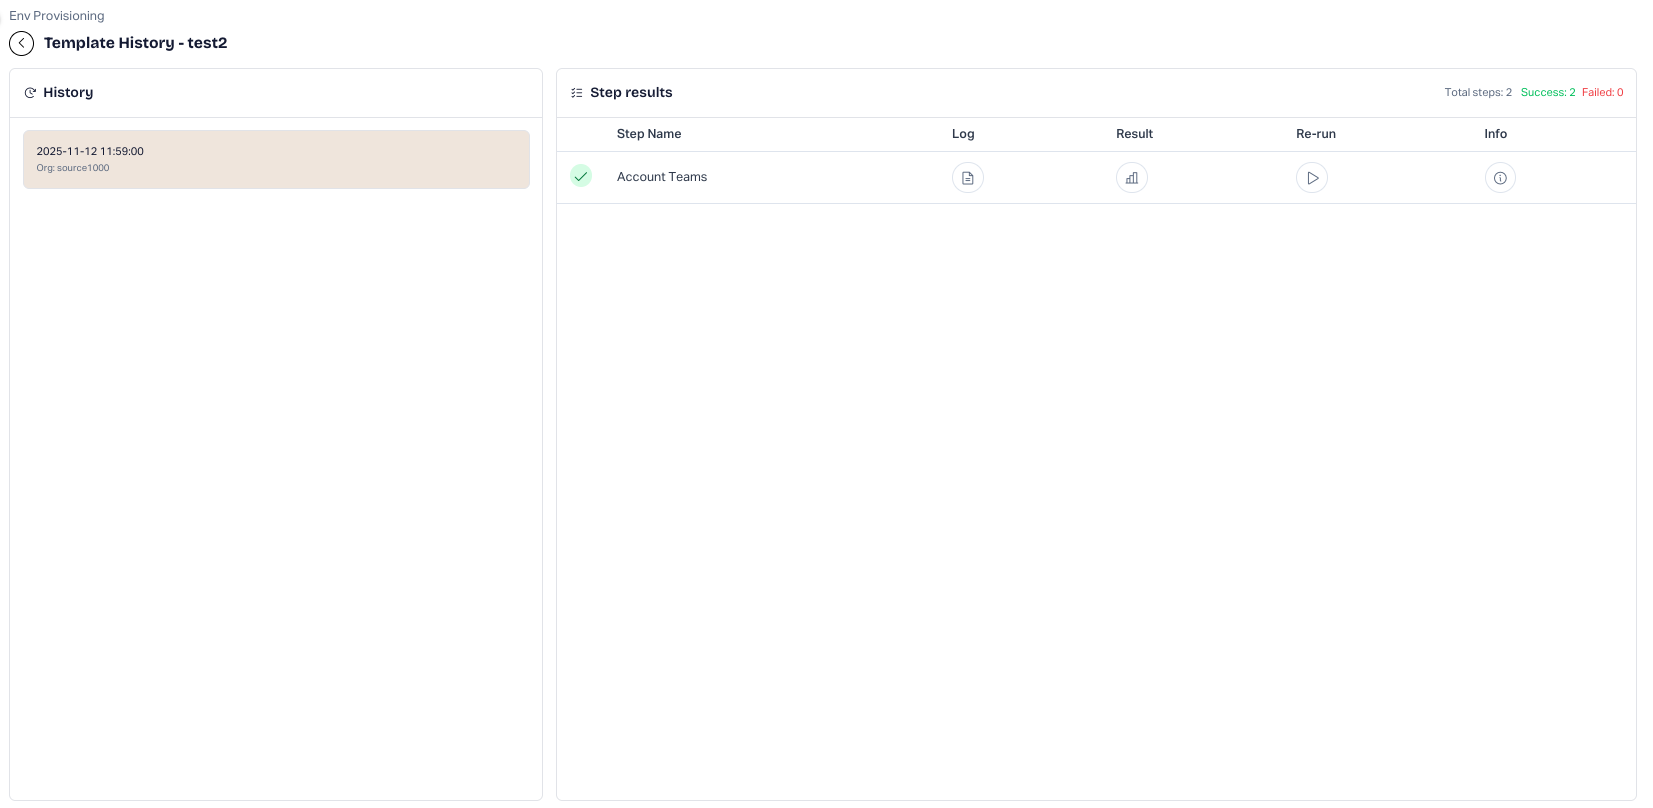Click the Account Teams step name
1653x808 pixels.
661,177
